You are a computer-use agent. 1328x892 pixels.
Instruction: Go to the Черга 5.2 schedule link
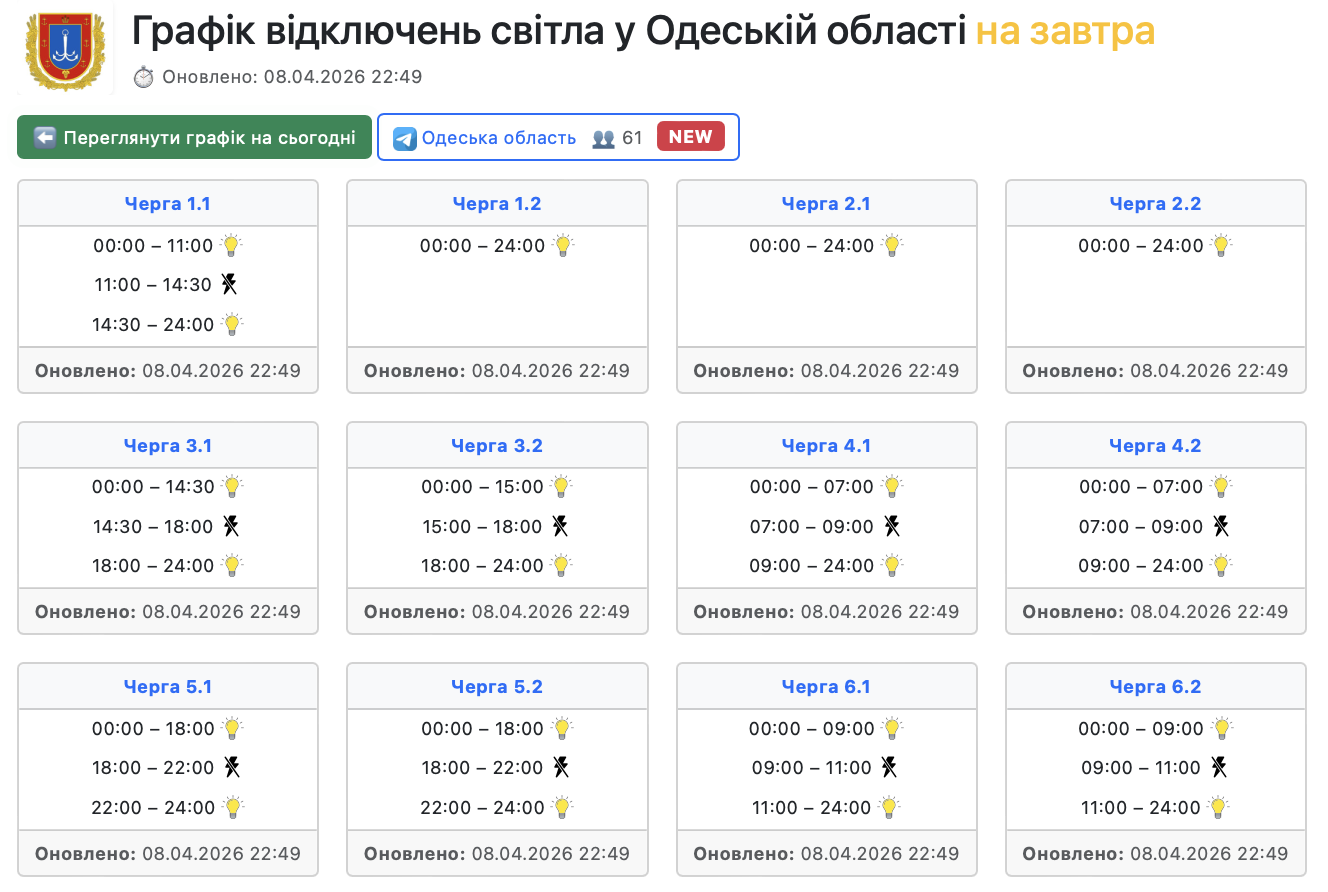coord(497,687)
